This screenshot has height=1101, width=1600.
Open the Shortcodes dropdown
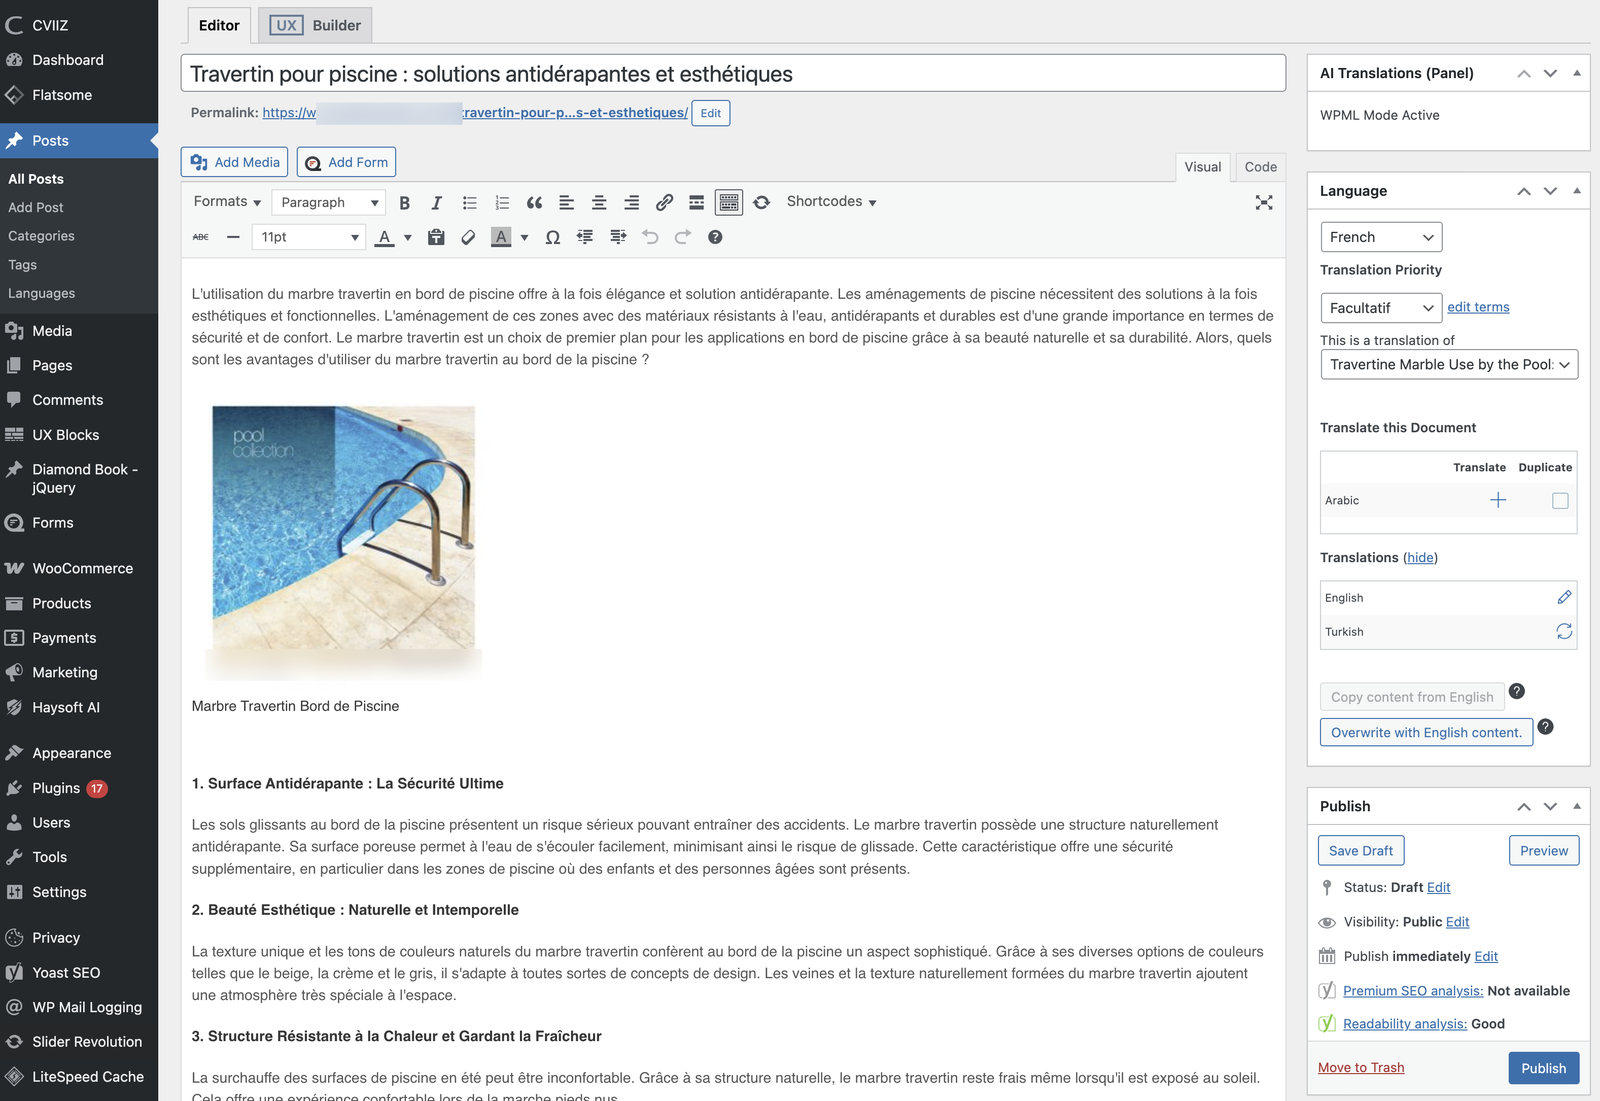[x=831, y=202]
